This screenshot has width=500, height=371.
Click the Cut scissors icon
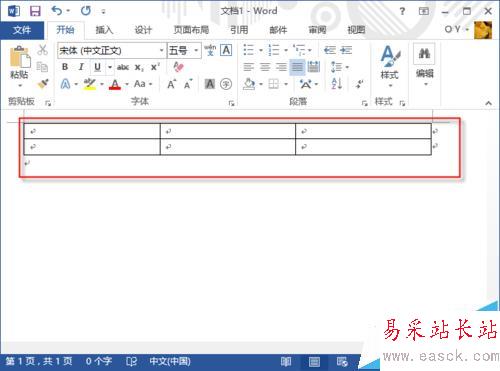click(42, 50)
